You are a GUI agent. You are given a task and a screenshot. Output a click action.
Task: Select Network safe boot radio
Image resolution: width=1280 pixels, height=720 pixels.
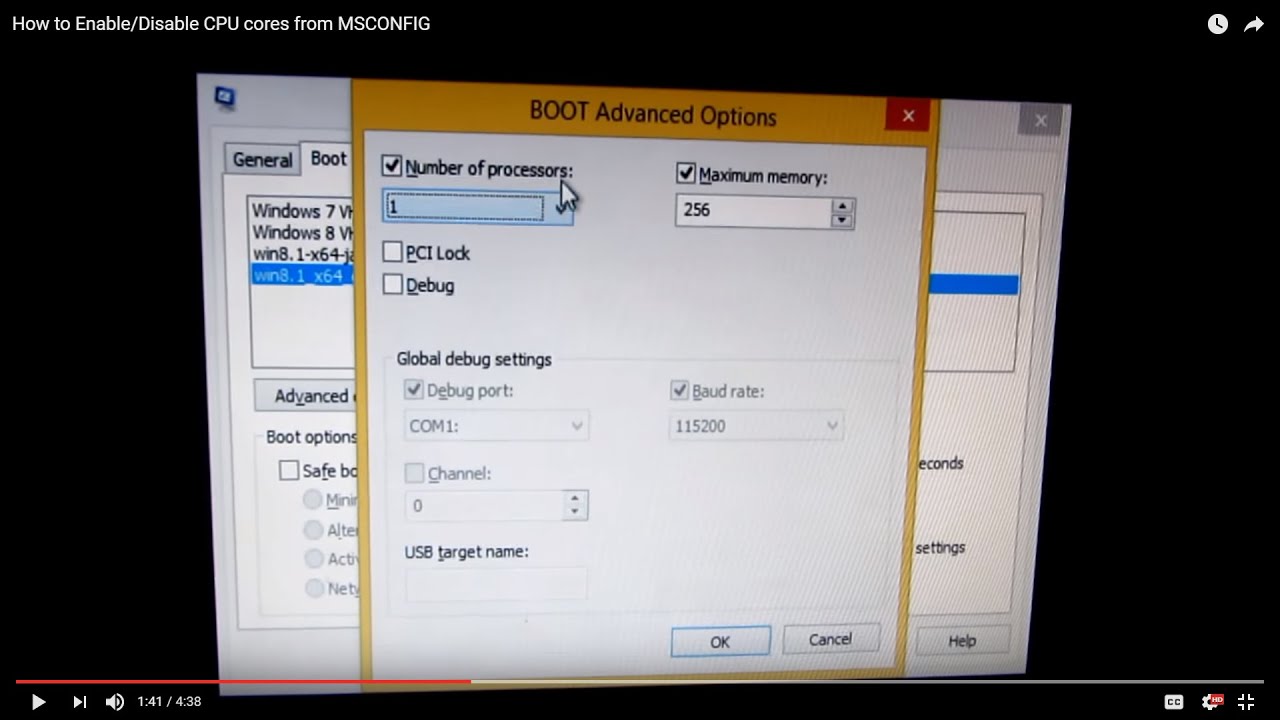click(x=315, y=588)
